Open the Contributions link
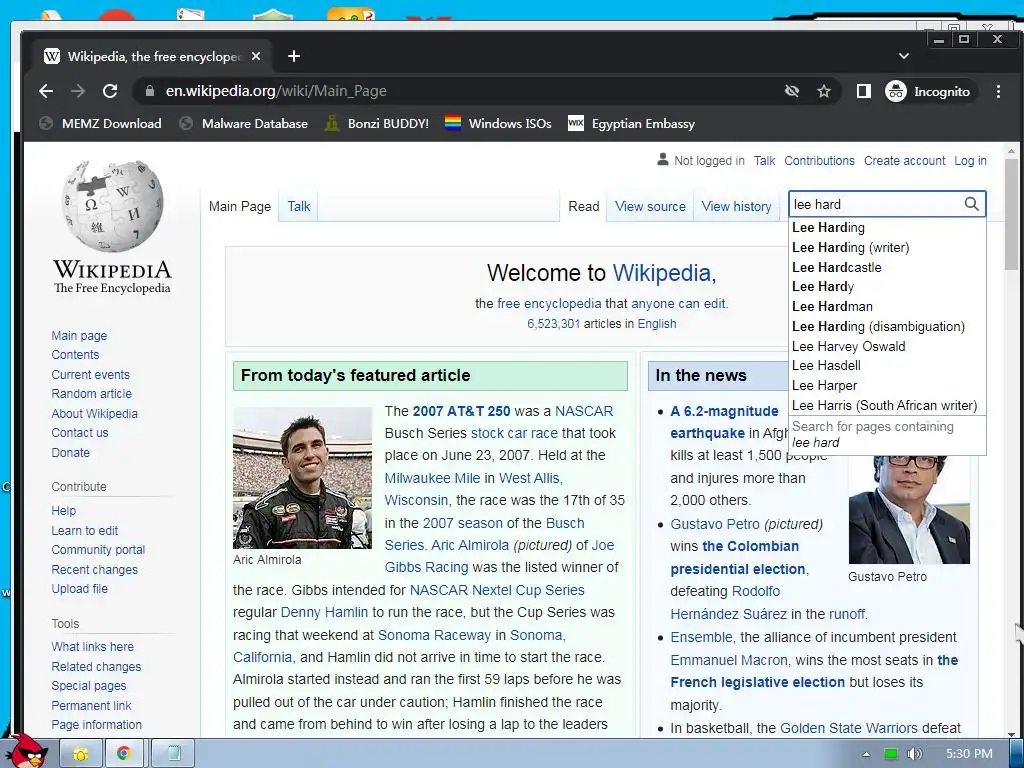Viewport: 1024px width, 768px height. tap(819, 161)
